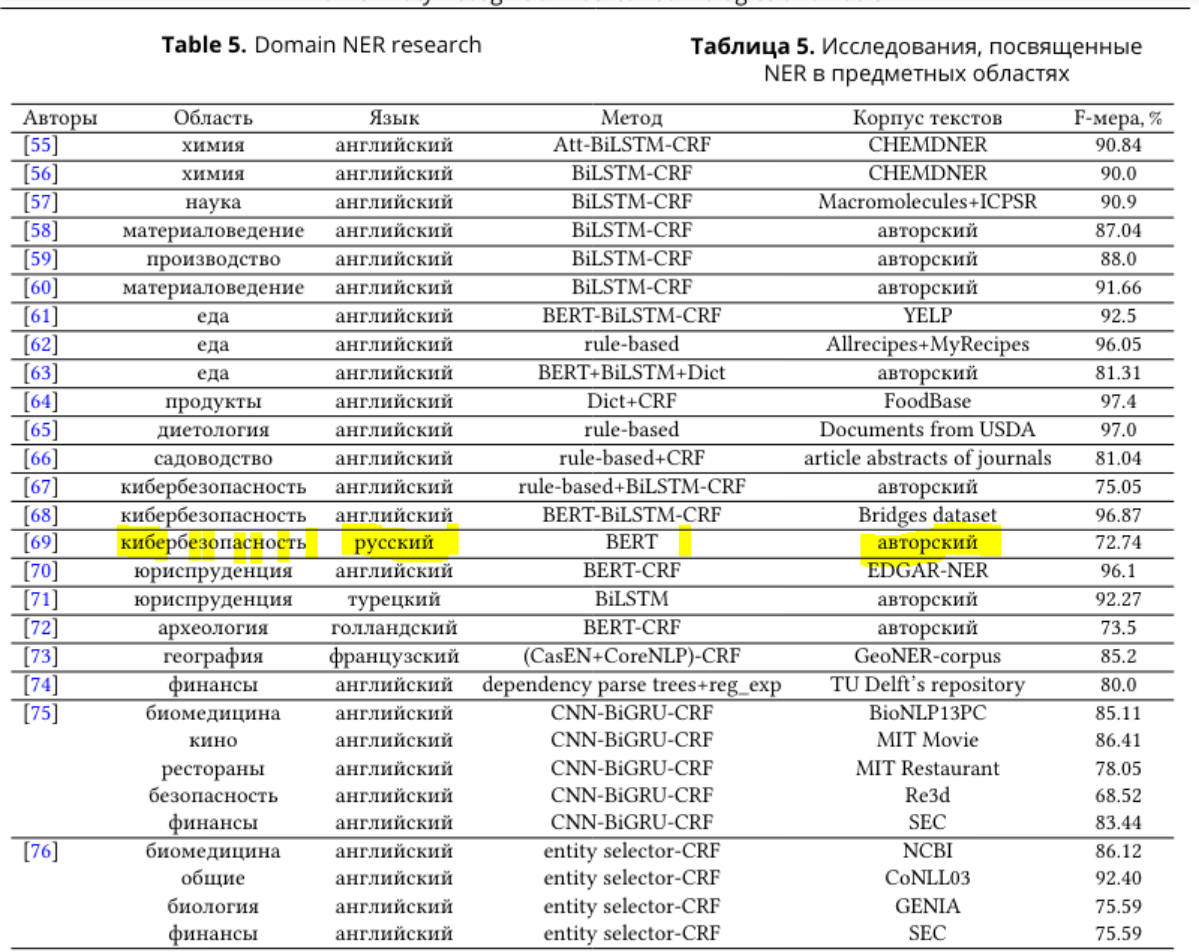The height and width of the screenshot is (952, 1199).
Task: Click citation [62] for rule-based food NER
Action: click(41, 344)
